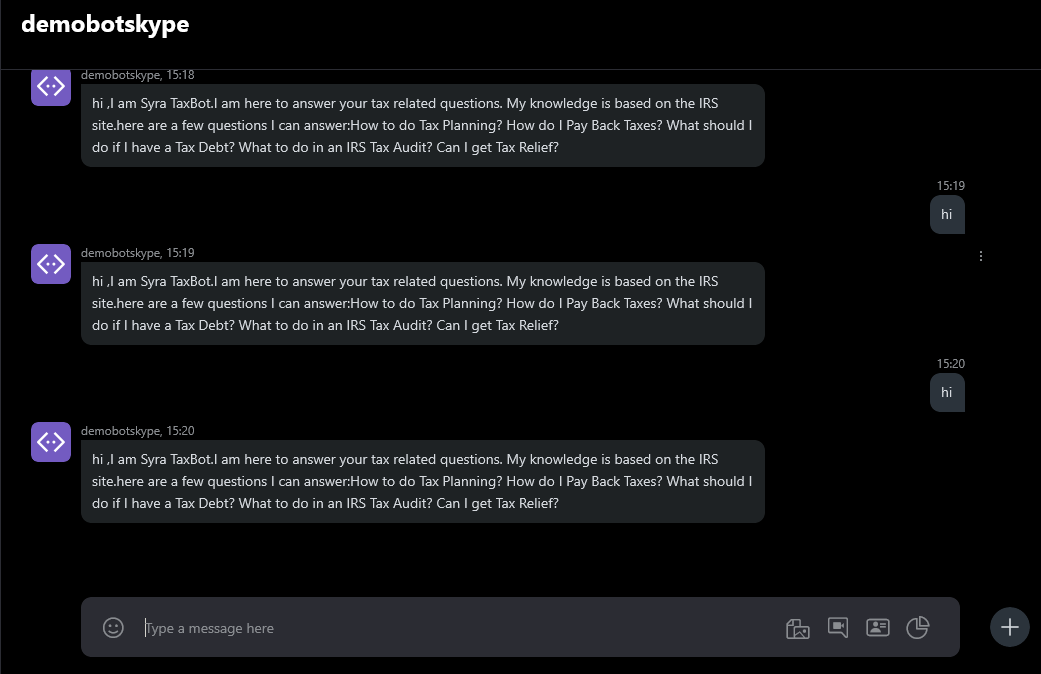This screenshot has height=674, width=1041.
Task: Click the bot's latest reply bubble from 15:20
Action: coord(422,482)
